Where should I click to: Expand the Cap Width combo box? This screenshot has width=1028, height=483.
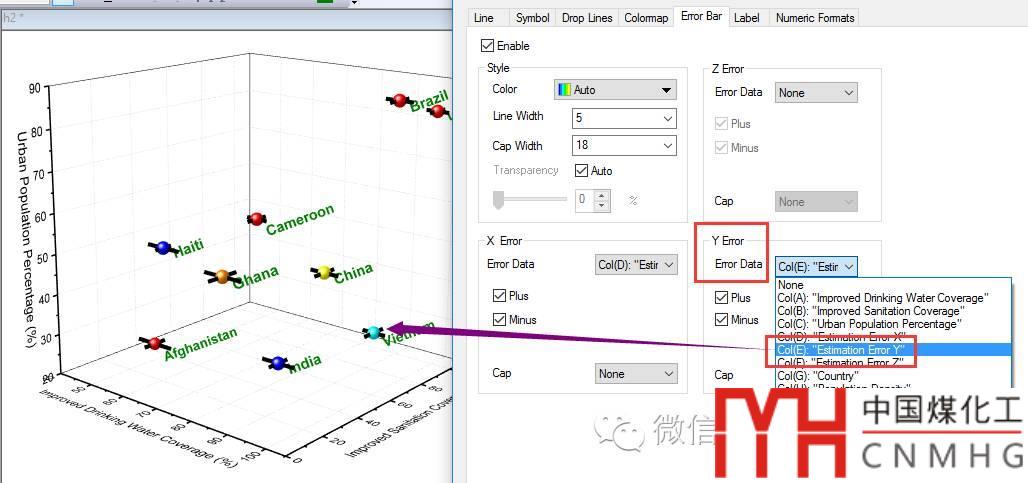pos(624,145)
